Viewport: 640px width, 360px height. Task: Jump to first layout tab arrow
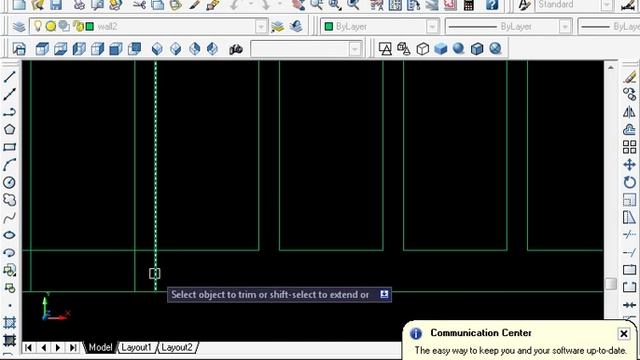[x=28, y=347]
